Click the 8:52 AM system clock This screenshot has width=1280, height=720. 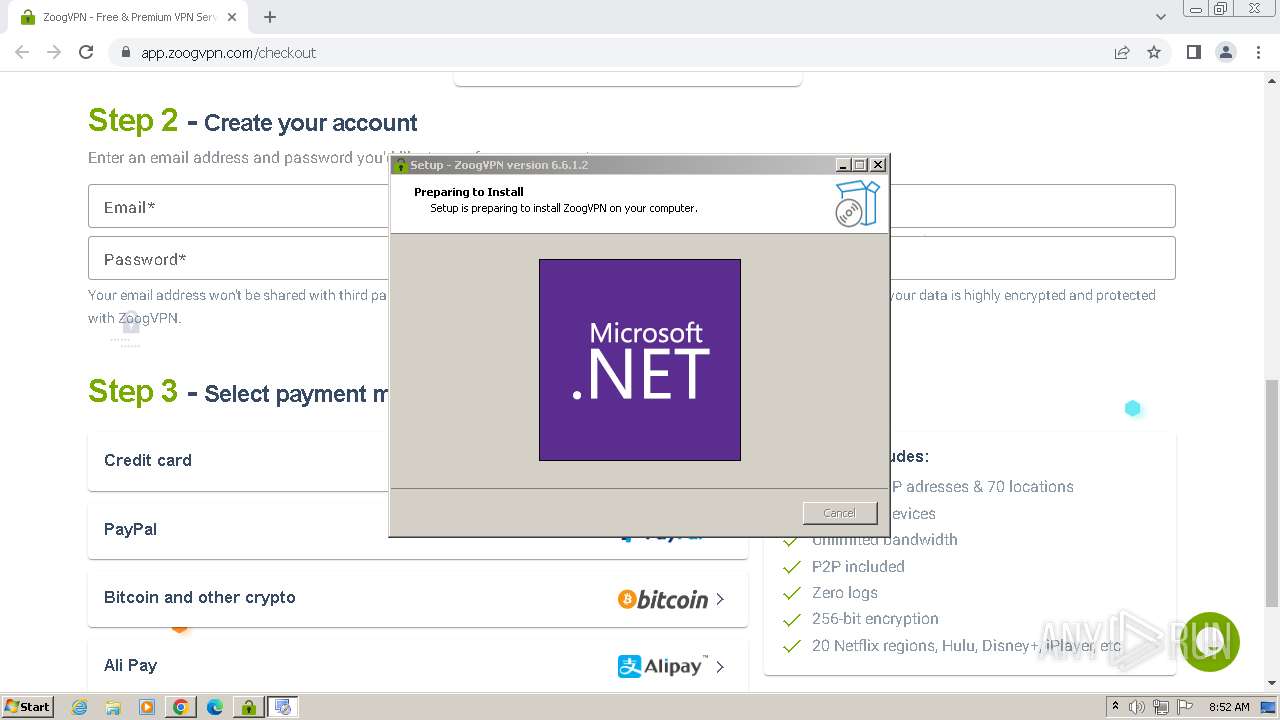(x=1229, y=707)
